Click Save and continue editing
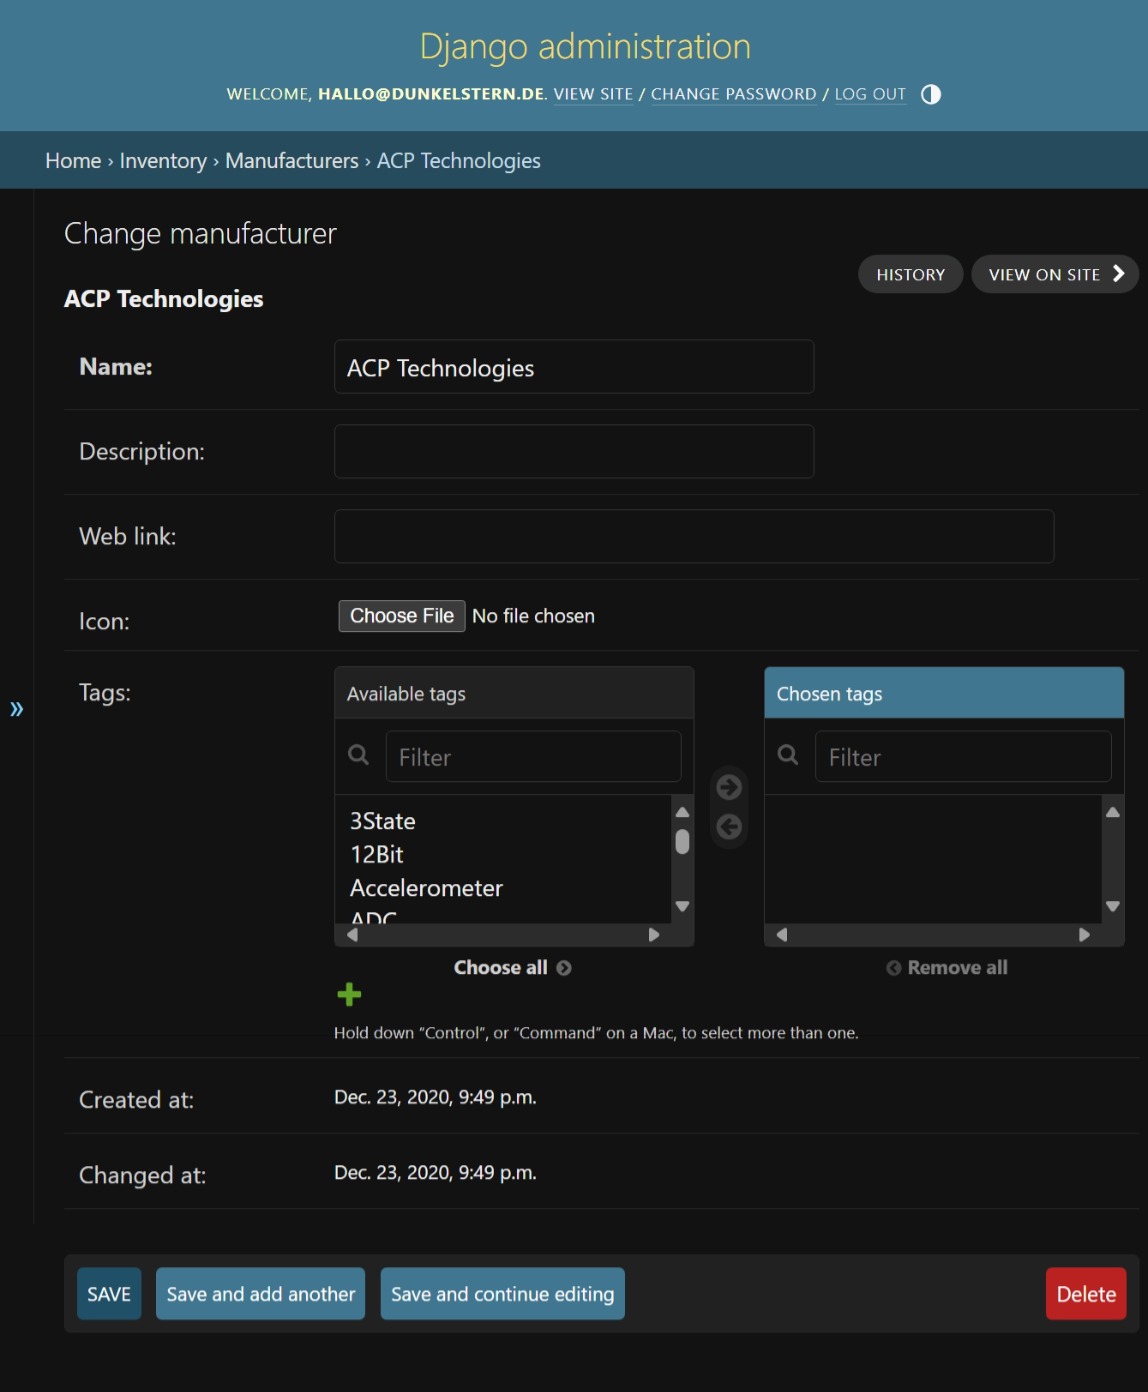The height and width of the screenshot is (1392, 1148). coord(502,1294)
